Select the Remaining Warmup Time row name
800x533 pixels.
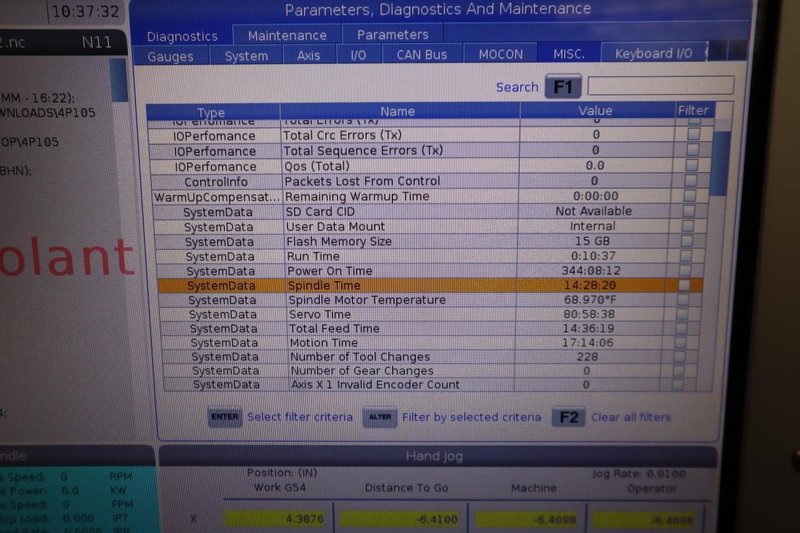(357, 196)
